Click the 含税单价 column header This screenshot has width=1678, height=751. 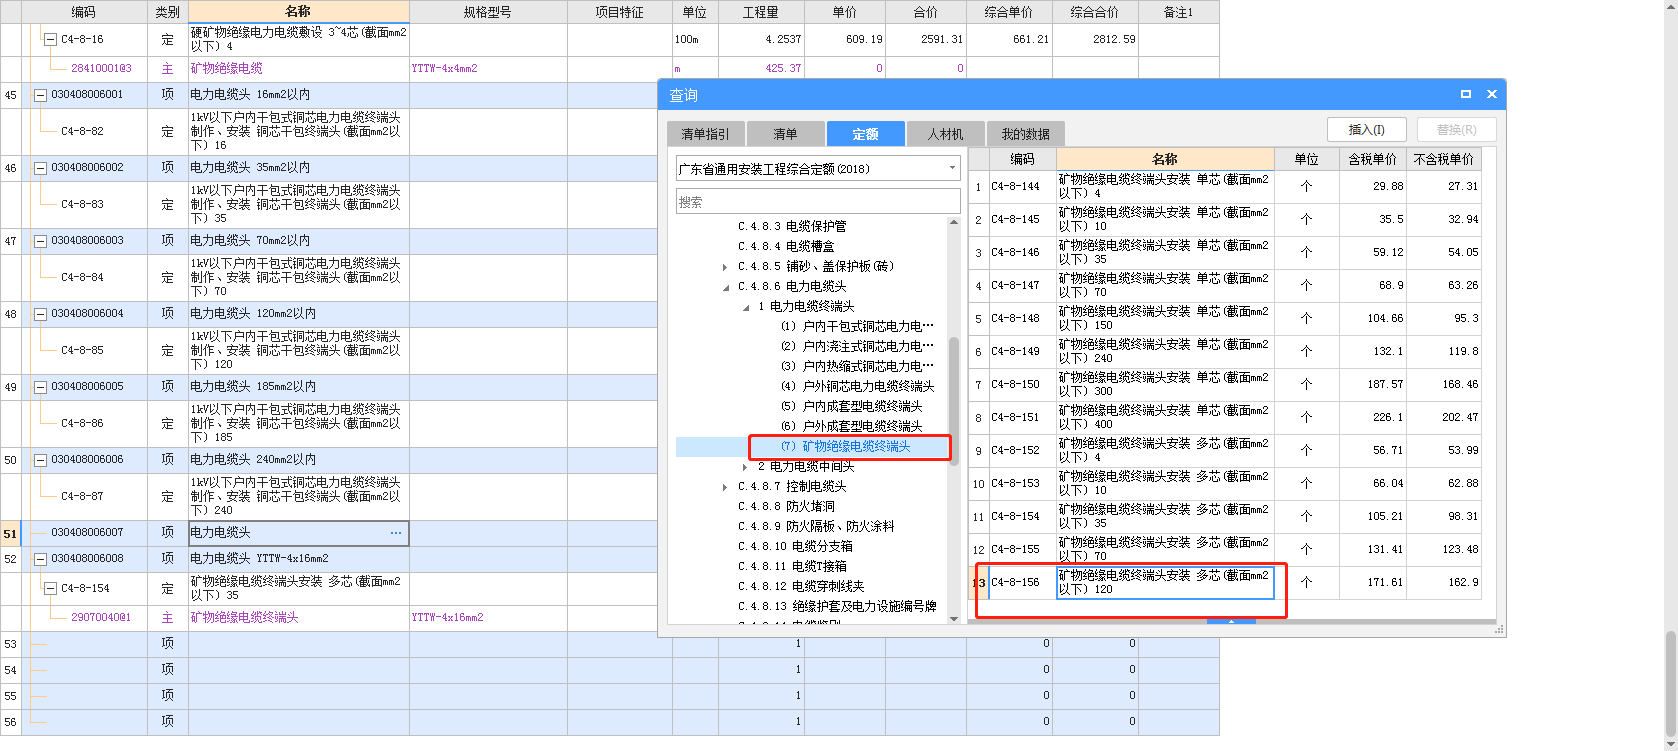point(1372,159)
